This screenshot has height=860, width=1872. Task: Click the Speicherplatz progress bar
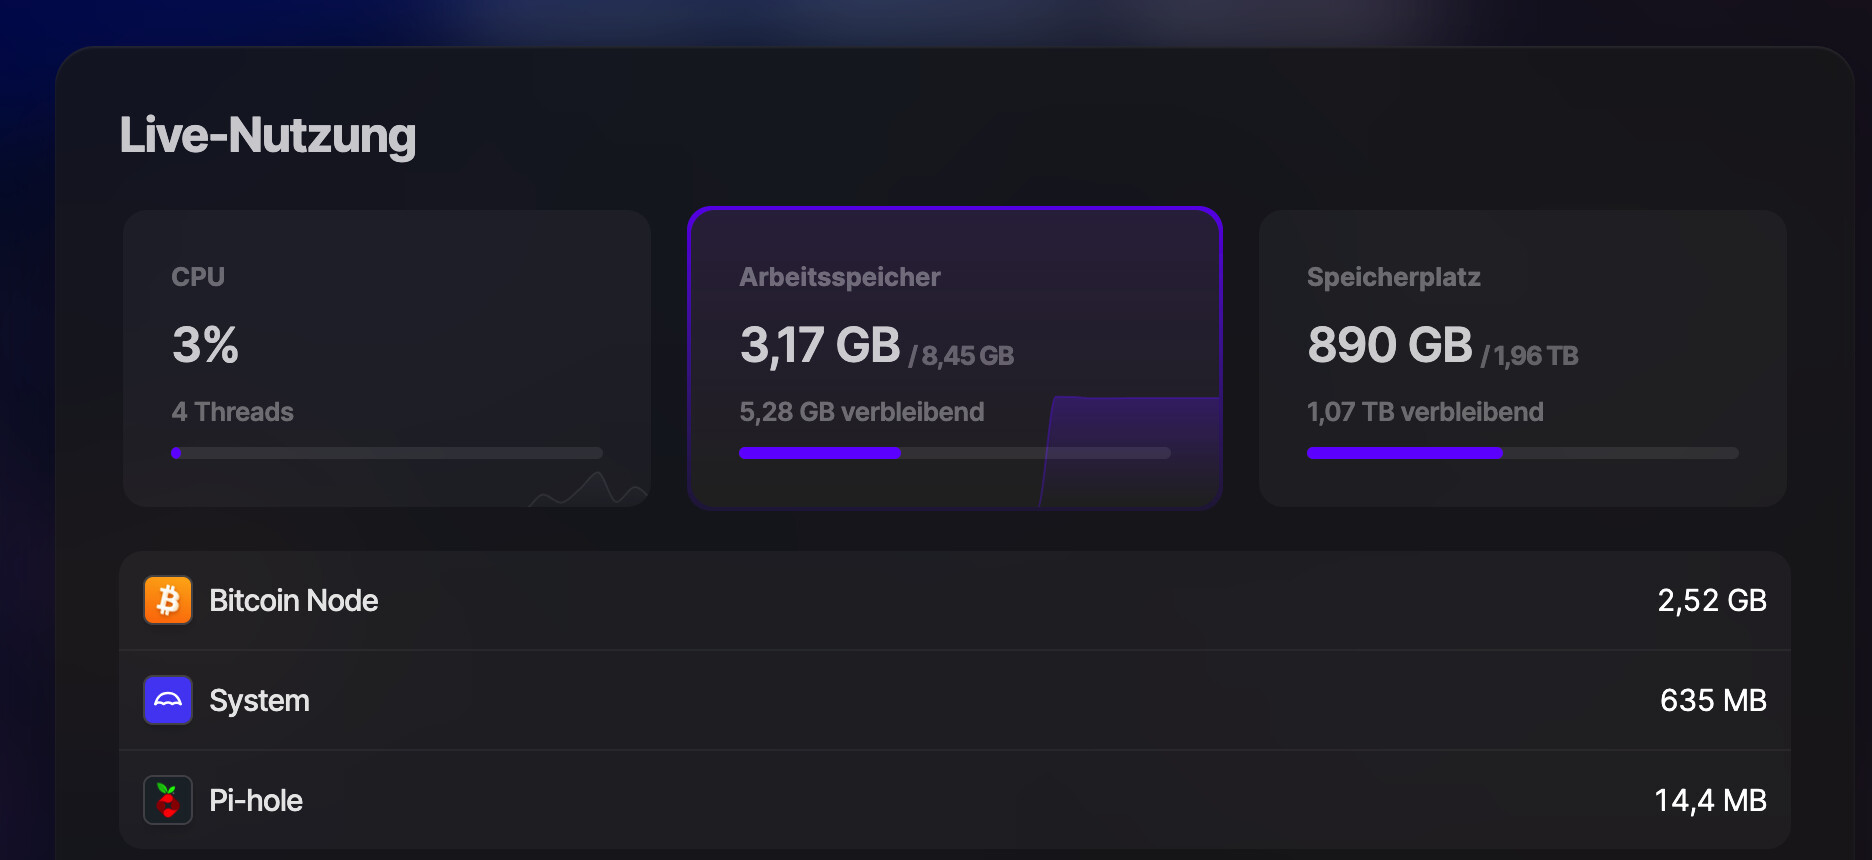click(1522, 453)
